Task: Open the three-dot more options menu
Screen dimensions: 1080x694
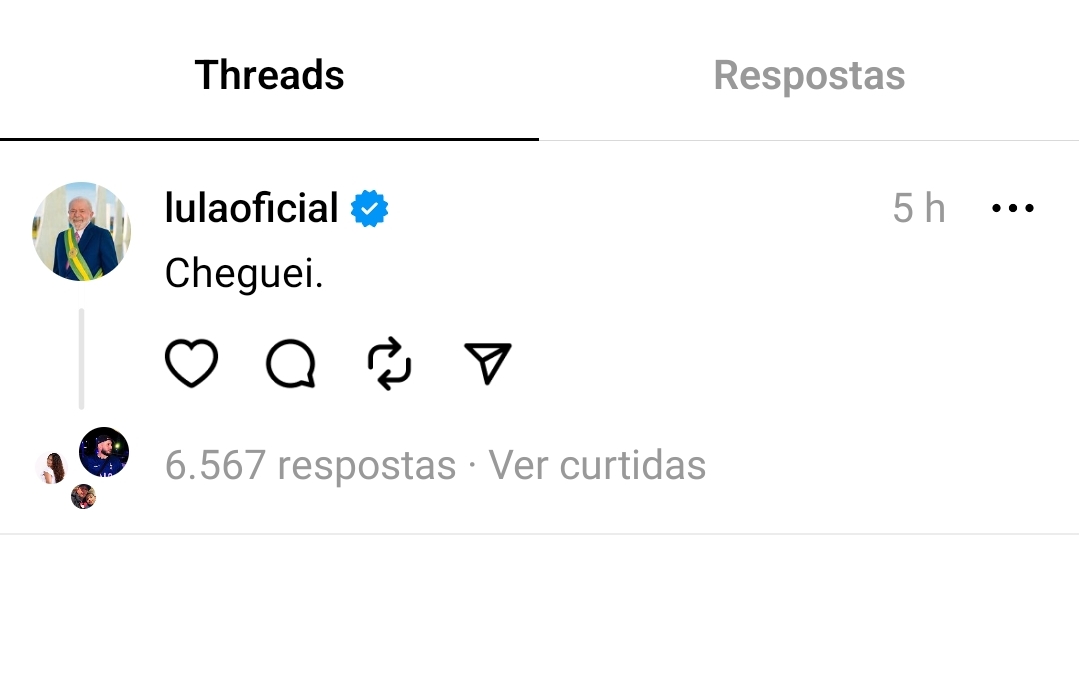Action: 1012,207
